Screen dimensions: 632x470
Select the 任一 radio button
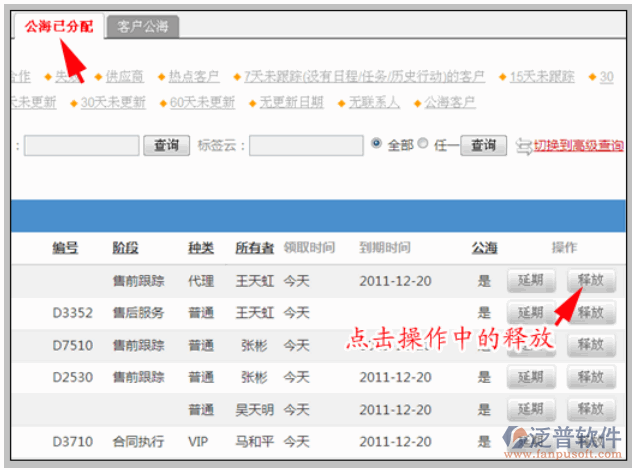(423, 144)
